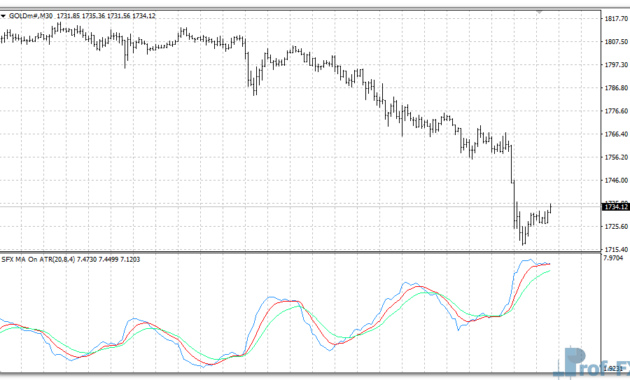Viewport: 630px width, 380px height.
Task: Click the indicator value 7.1203
Action: (x=130, y=259)
